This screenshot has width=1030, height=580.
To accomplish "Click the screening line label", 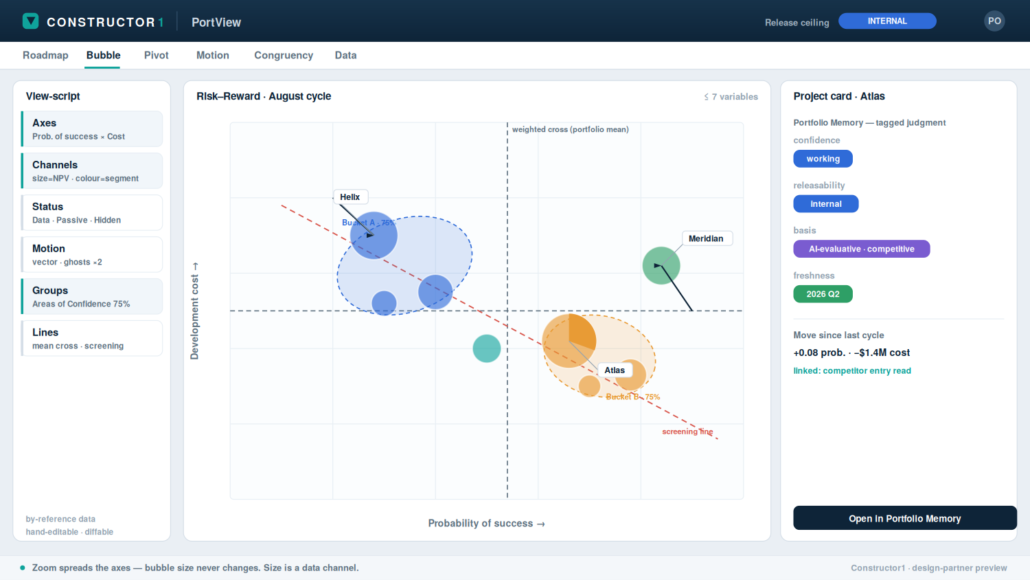I will point(687,432).
